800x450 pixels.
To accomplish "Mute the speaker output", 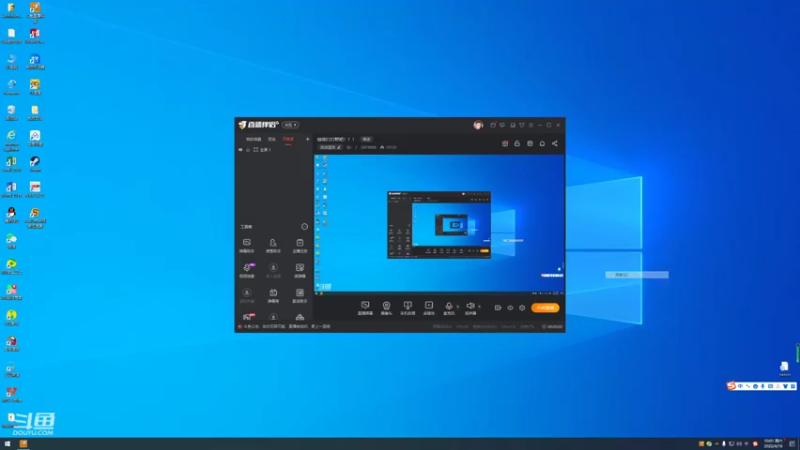I will pyautogui.click(x=470, y=308).
